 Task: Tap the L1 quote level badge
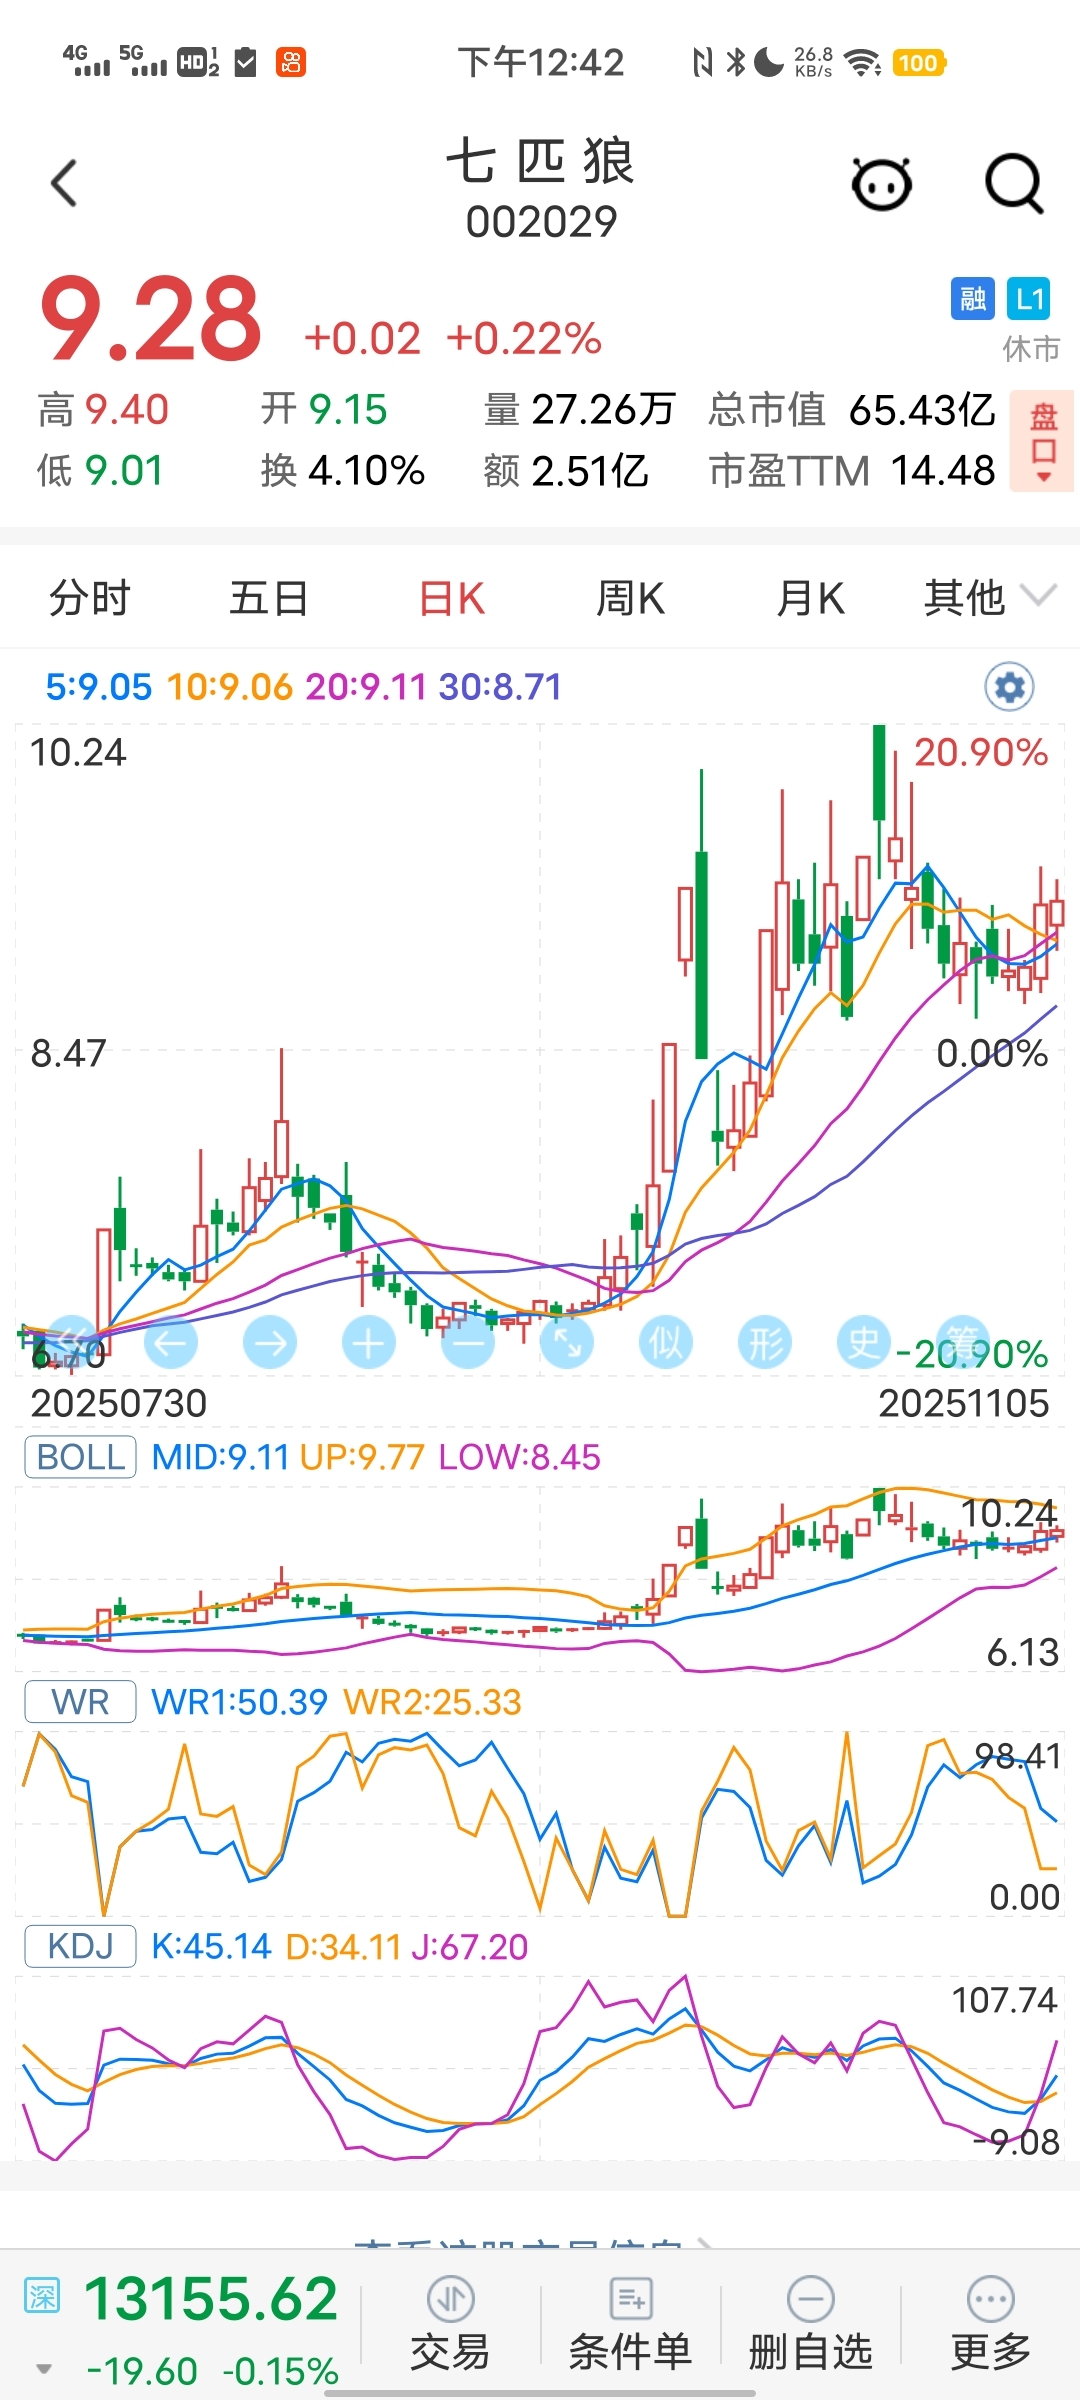(1029, 298)
